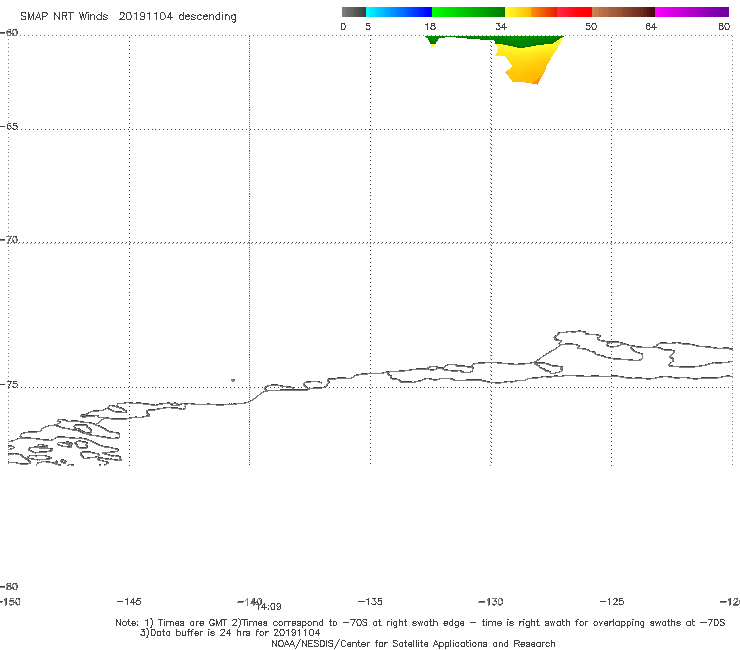Click the SMAP NRT Winds title text
The image size is (740, 650).
pos(128,17)
